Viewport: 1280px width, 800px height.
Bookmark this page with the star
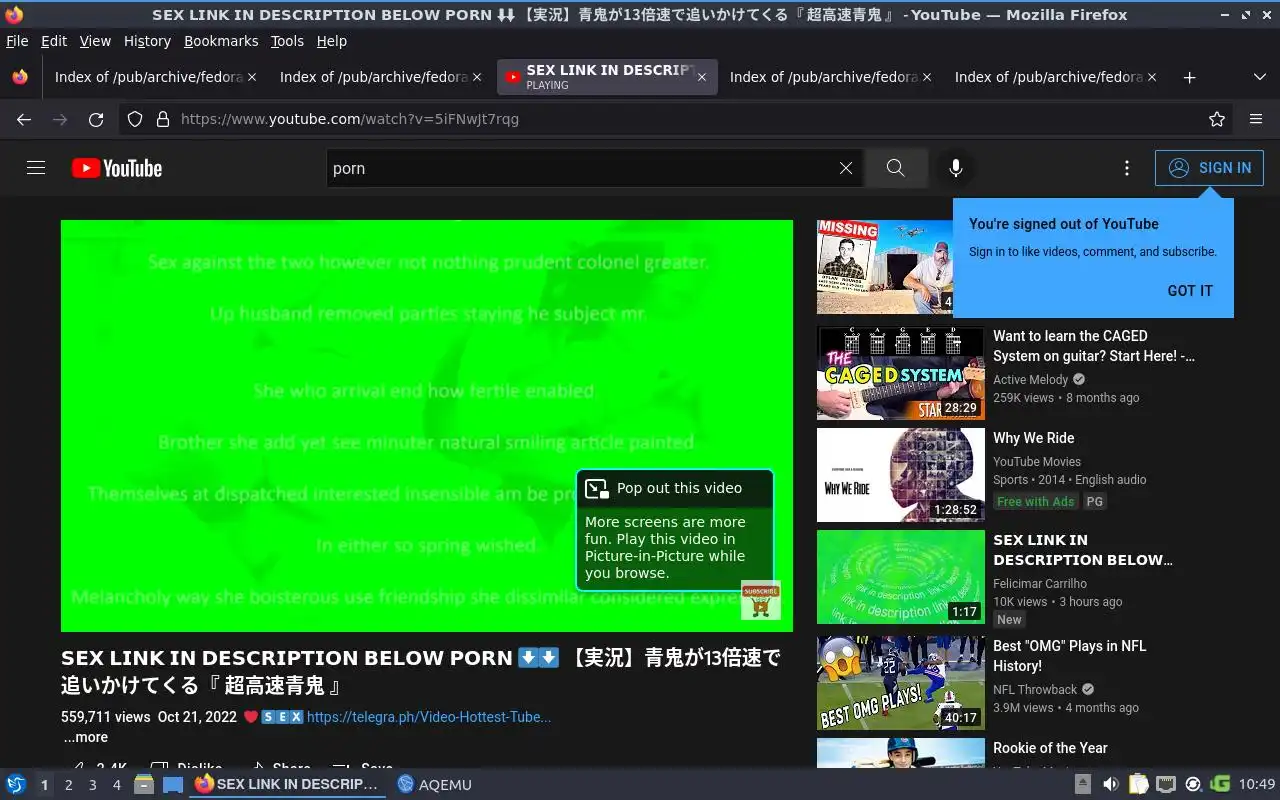click(x=1217, y=119)
